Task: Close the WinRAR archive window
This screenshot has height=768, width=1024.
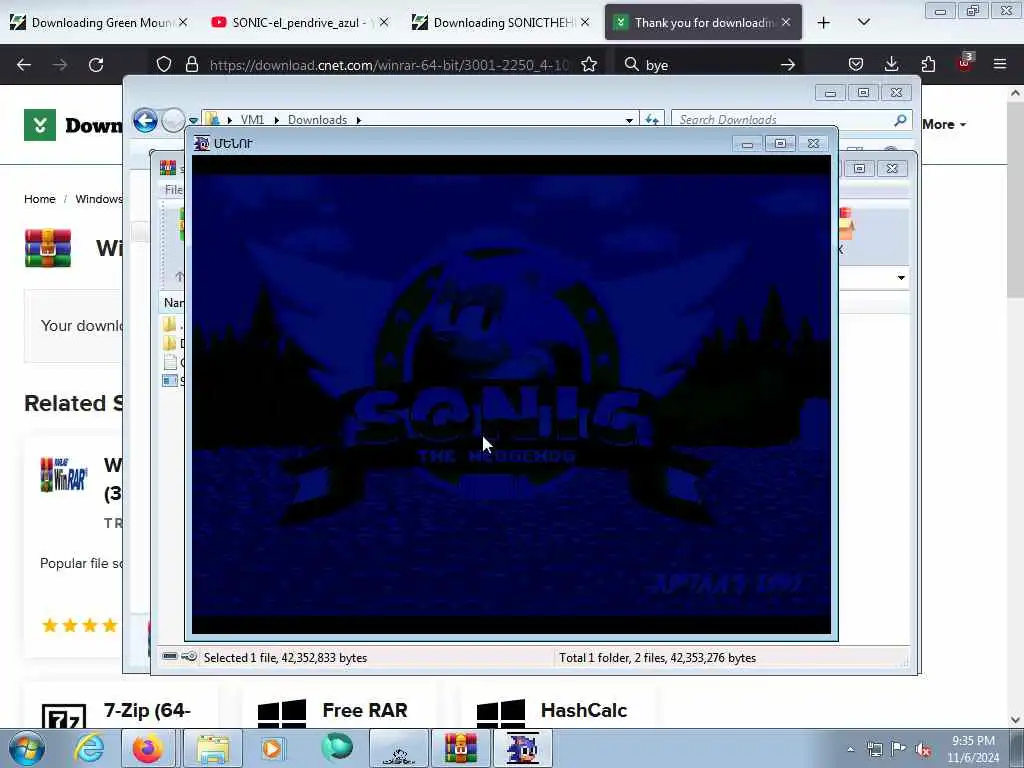Action: [x=892, y=168]
